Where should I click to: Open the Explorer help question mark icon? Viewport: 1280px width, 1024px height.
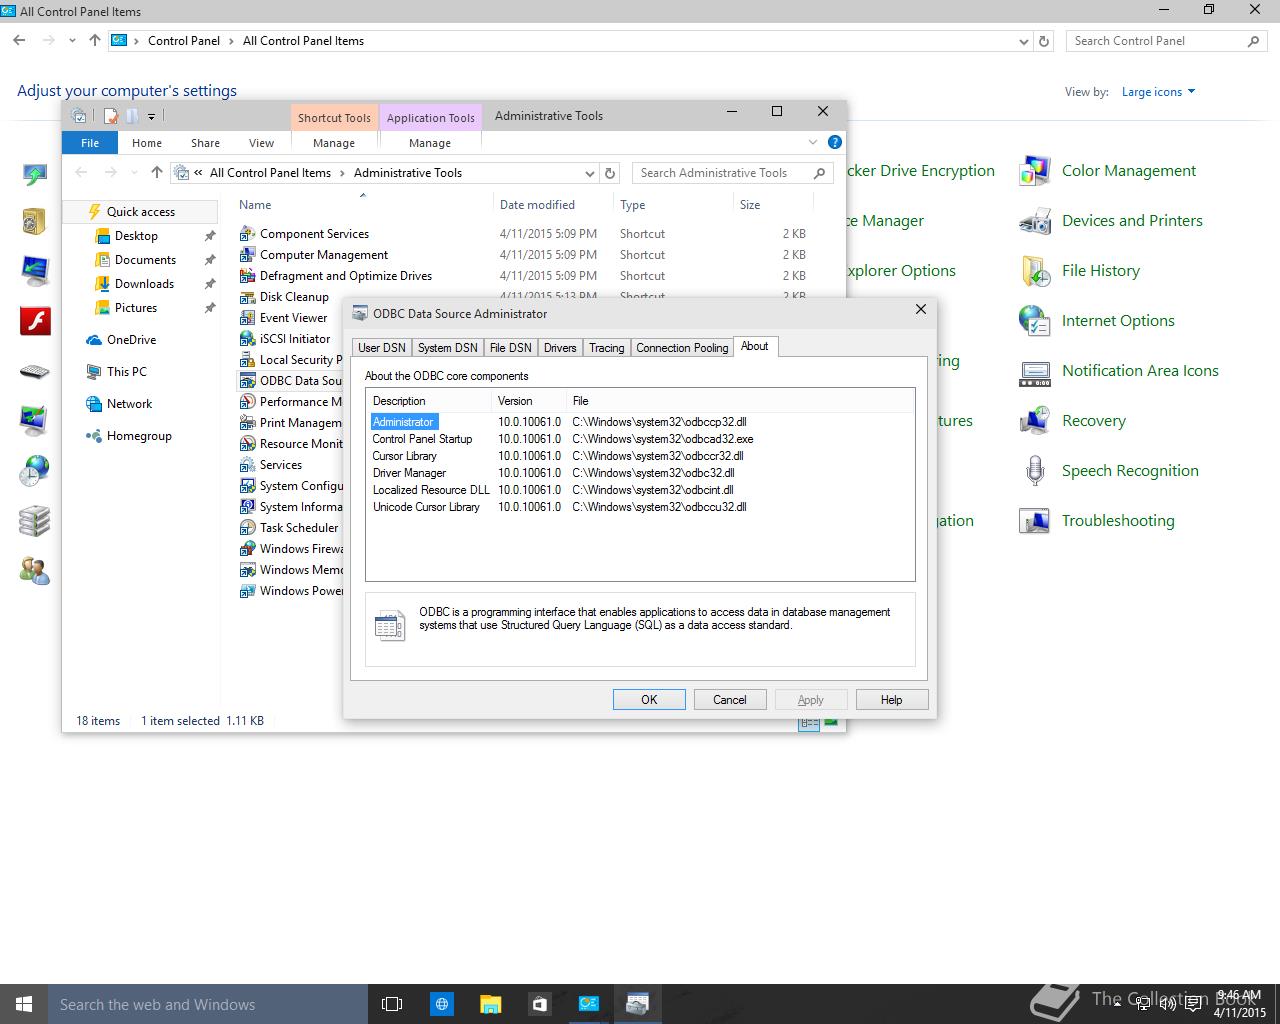click(834, 143)
